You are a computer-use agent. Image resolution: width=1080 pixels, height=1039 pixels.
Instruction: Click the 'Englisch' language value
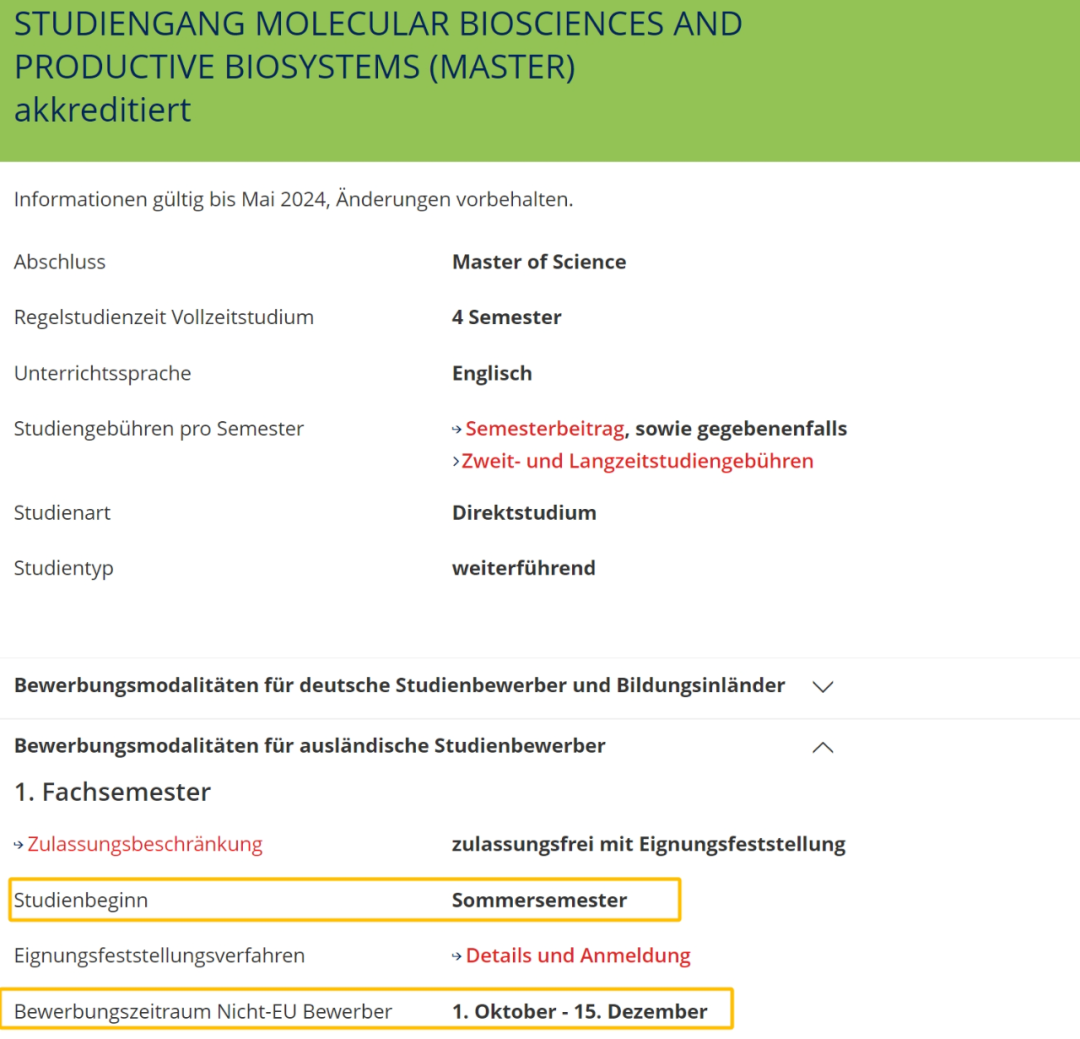[x=492, y=374]
